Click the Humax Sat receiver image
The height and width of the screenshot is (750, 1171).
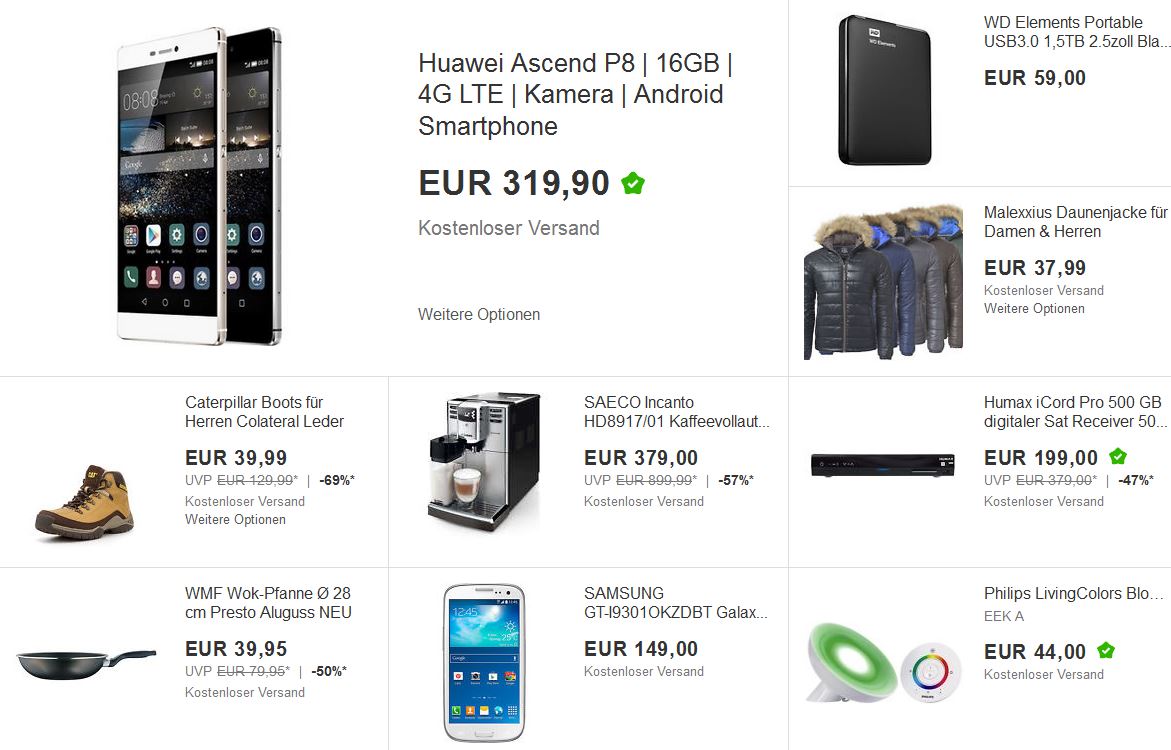point(883,465)
